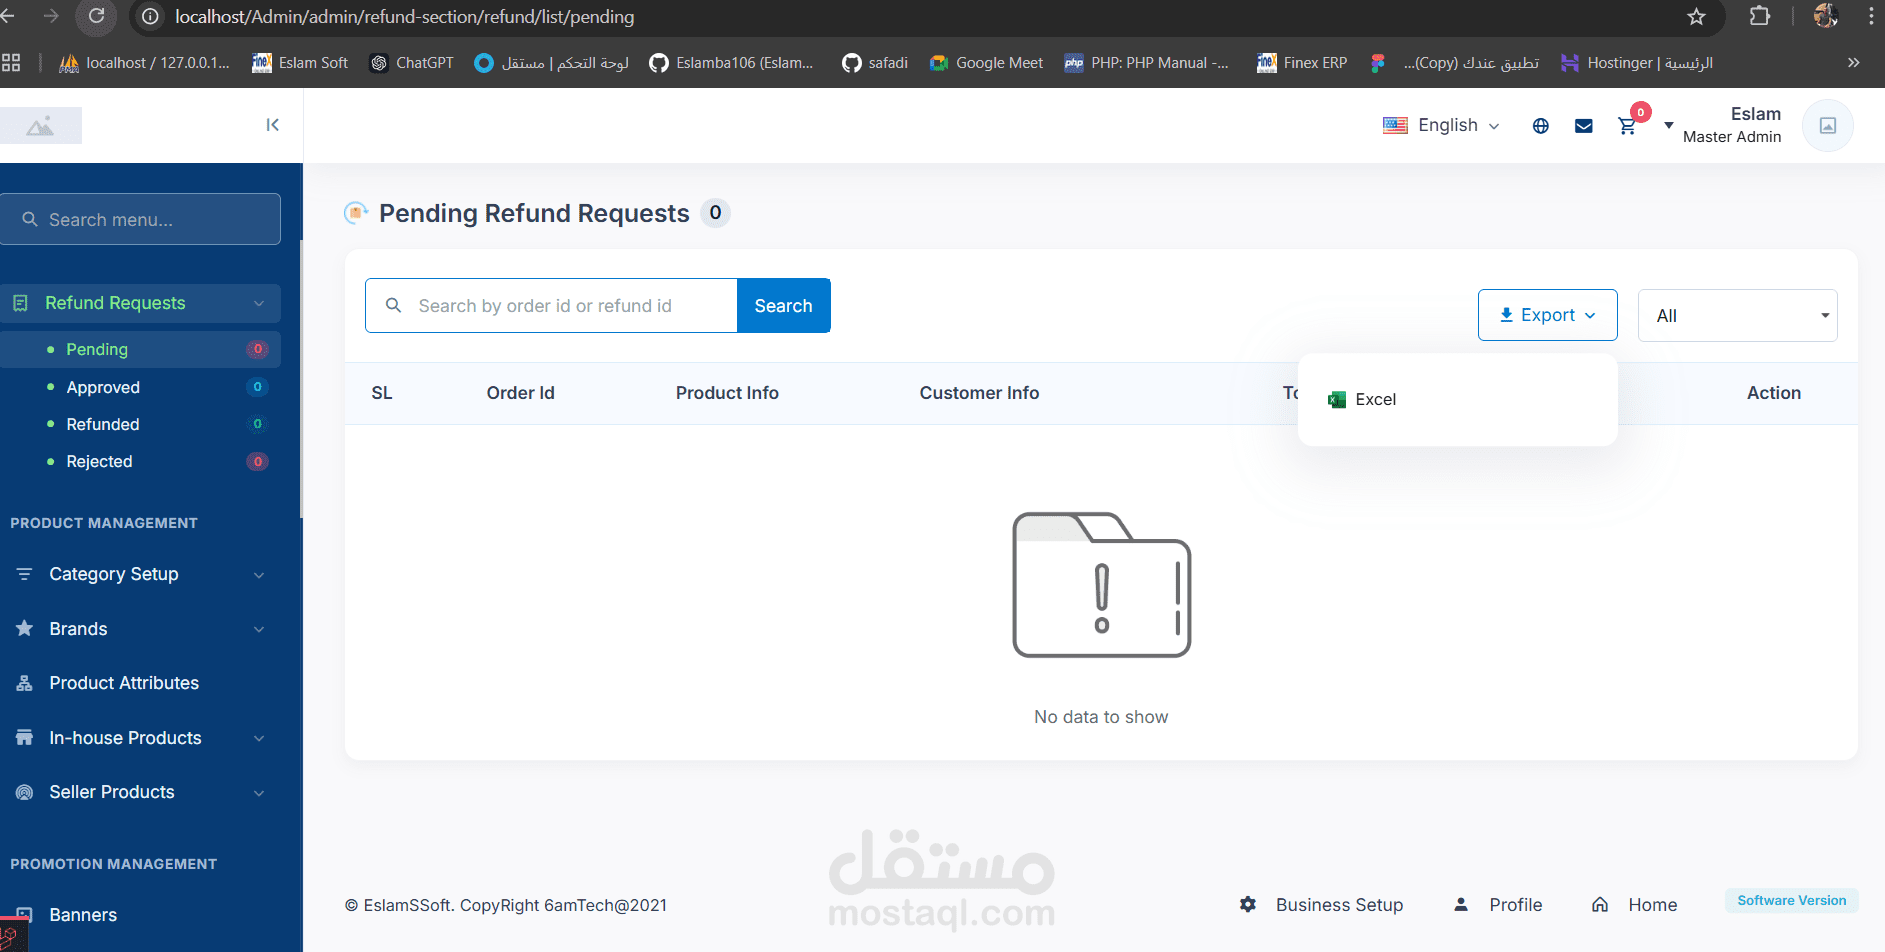The image size is (1885, 952).
Task: Click the Customer Info column header
Action: [979, 393]
